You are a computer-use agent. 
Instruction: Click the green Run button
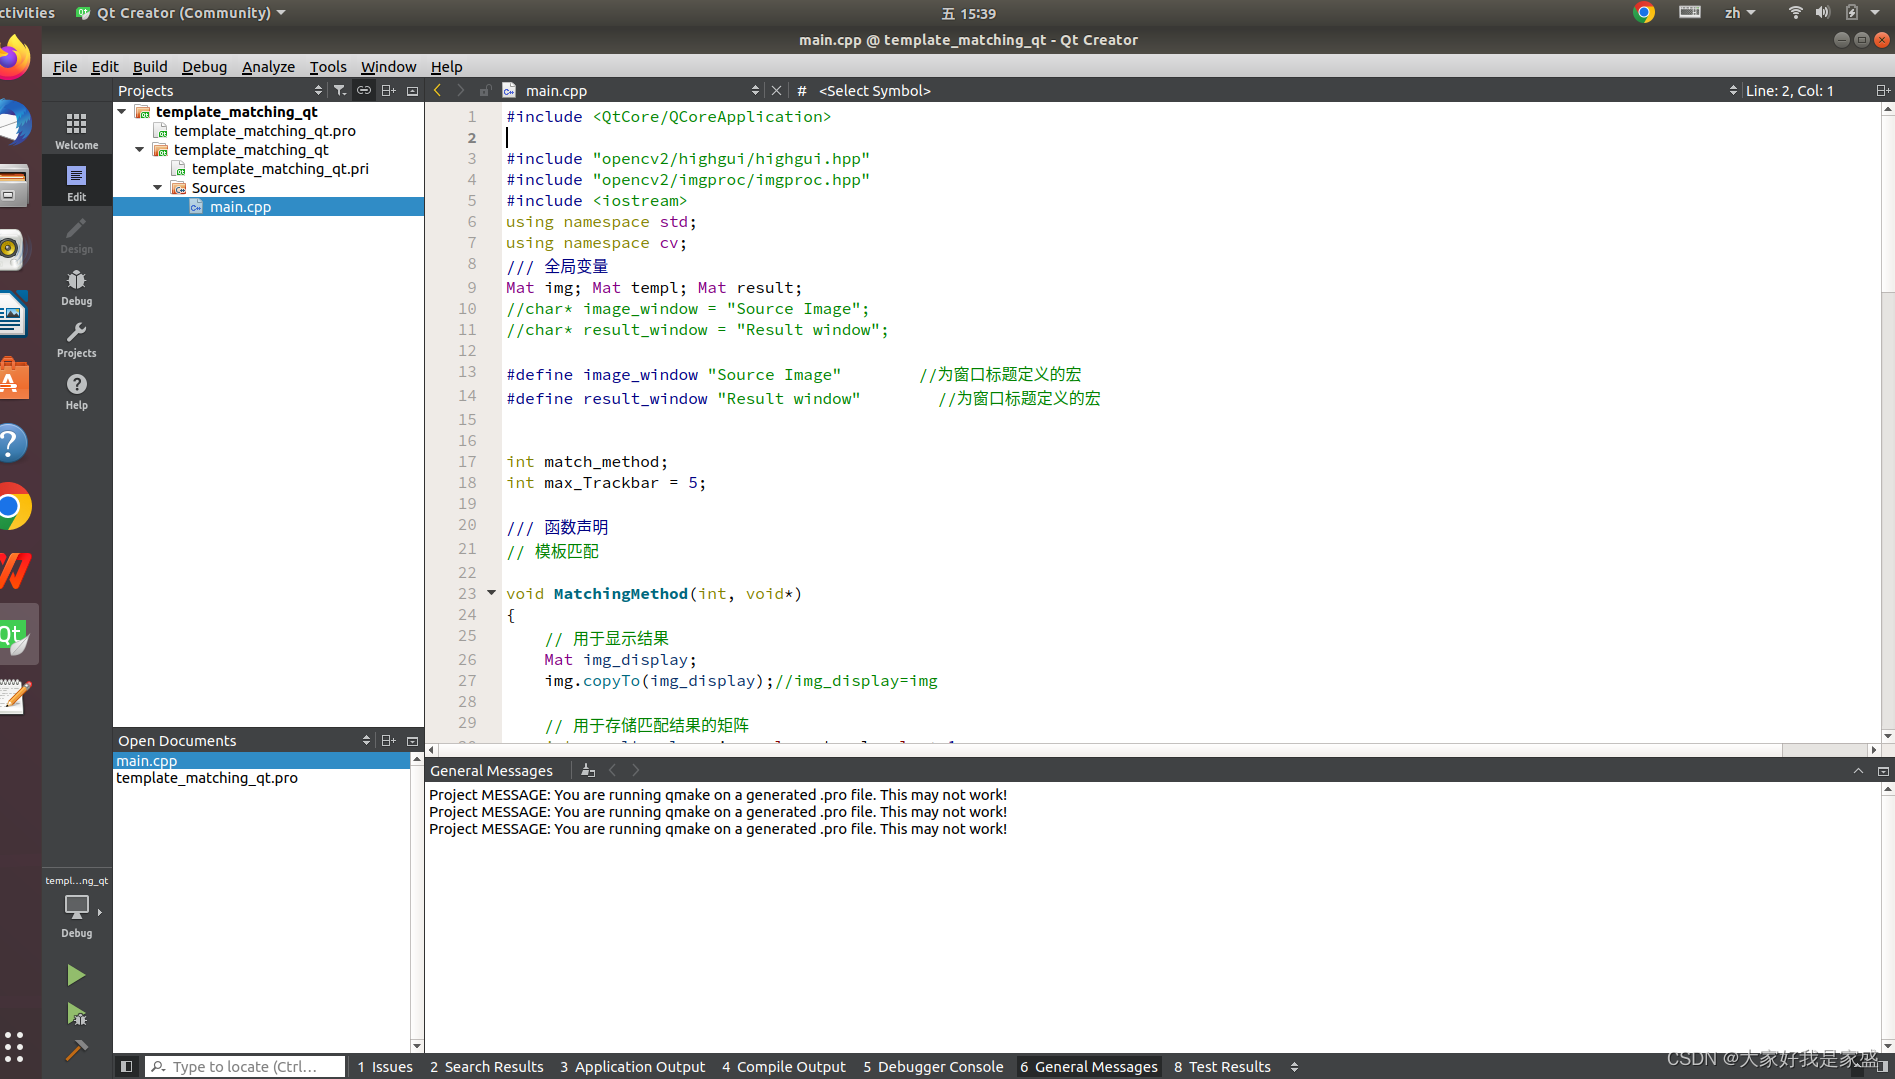76,975
